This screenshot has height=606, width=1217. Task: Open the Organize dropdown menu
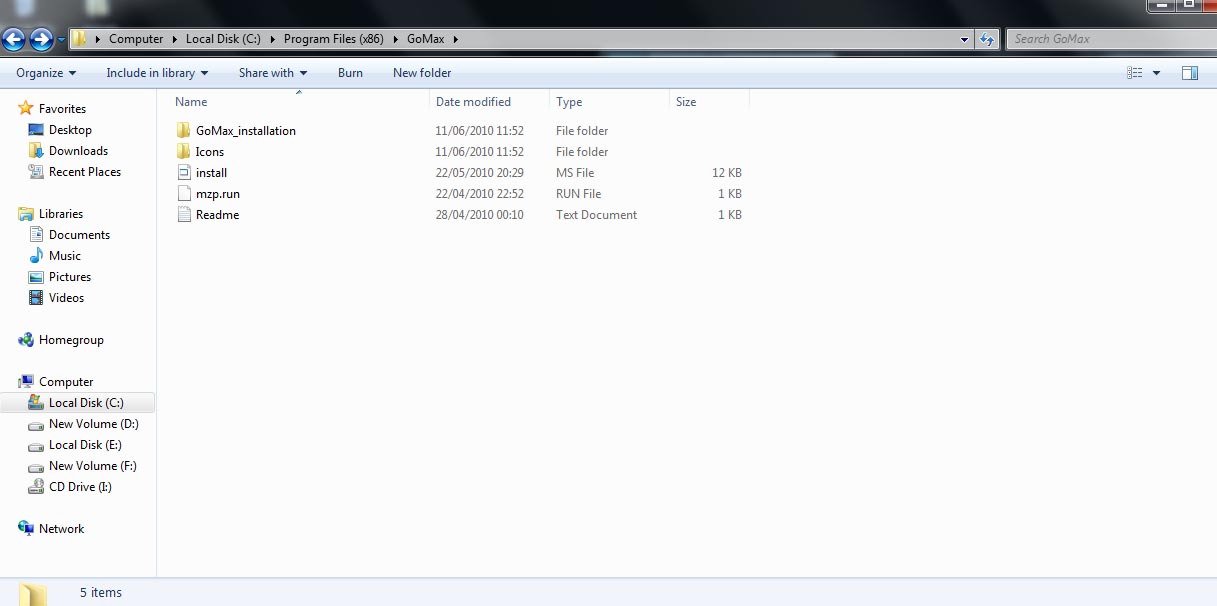tap(46, 73)
